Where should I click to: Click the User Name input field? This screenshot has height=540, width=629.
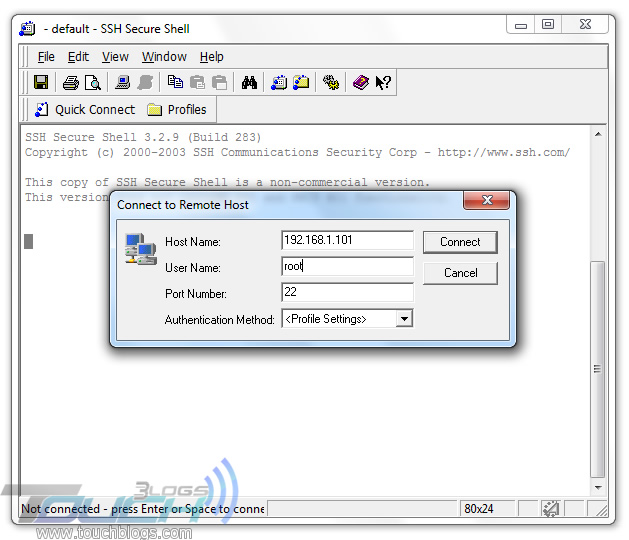pos(347,266)
